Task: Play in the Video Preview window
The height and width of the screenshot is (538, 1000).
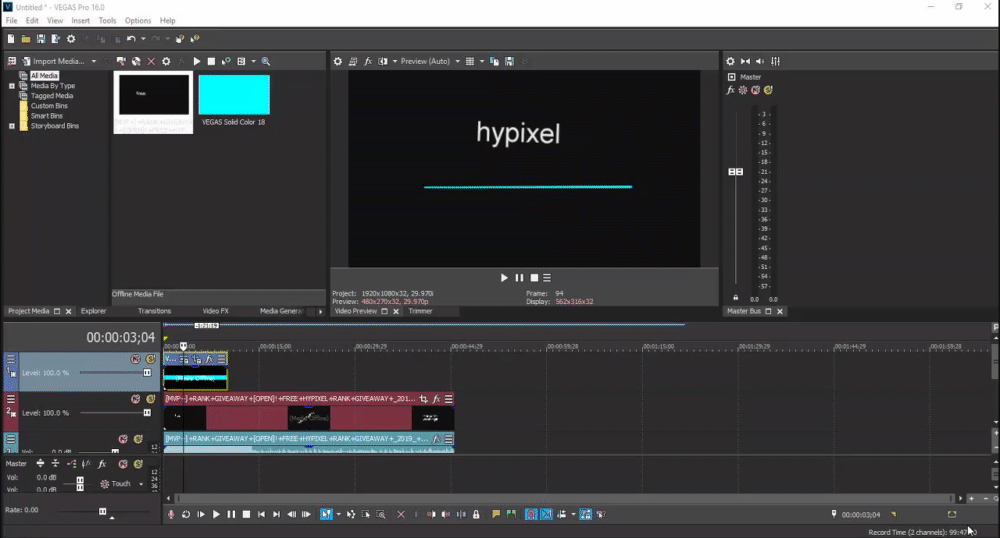Action: pos(504,278)
